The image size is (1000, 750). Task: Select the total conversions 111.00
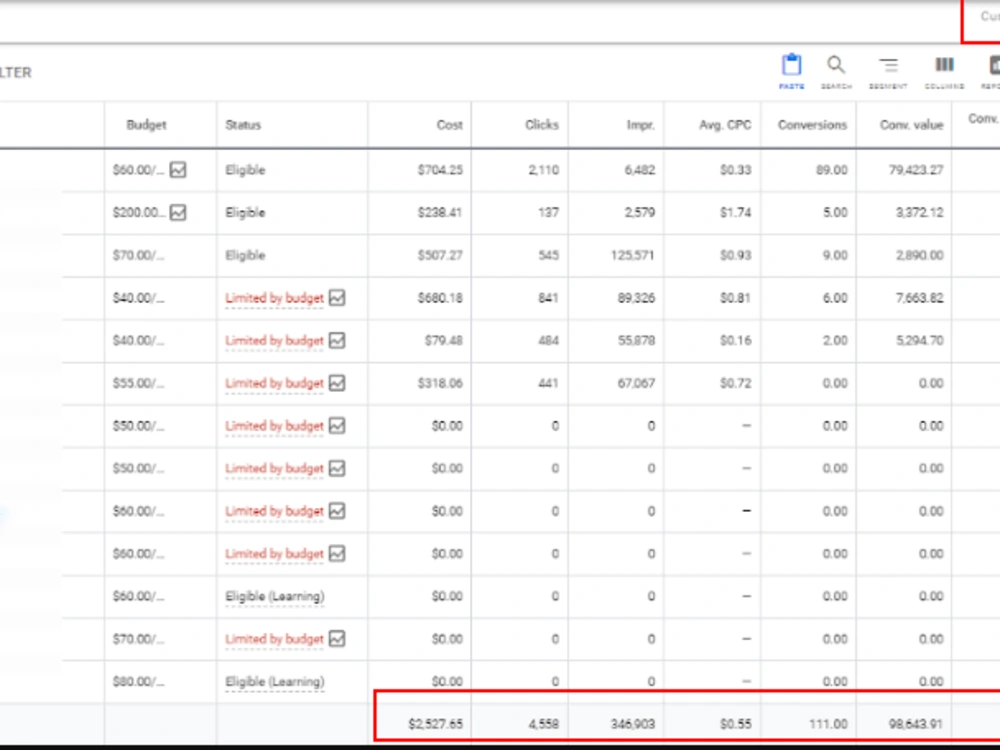pyautogui.click(x=828, y=724)
